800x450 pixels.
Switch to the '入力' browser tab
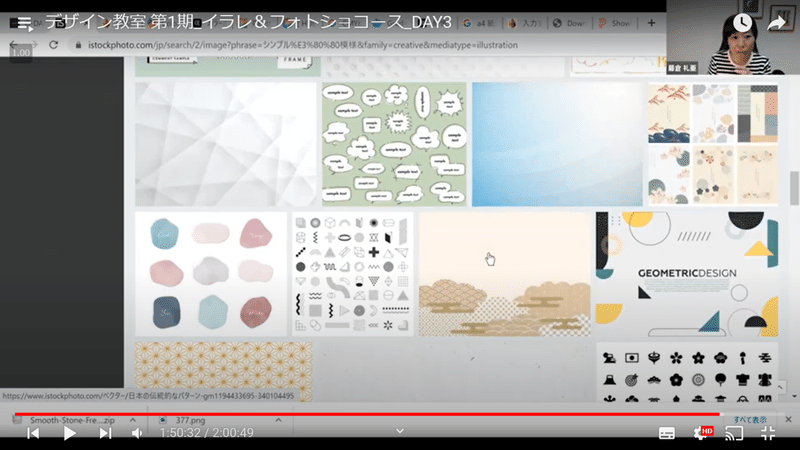tap(525, 23)
